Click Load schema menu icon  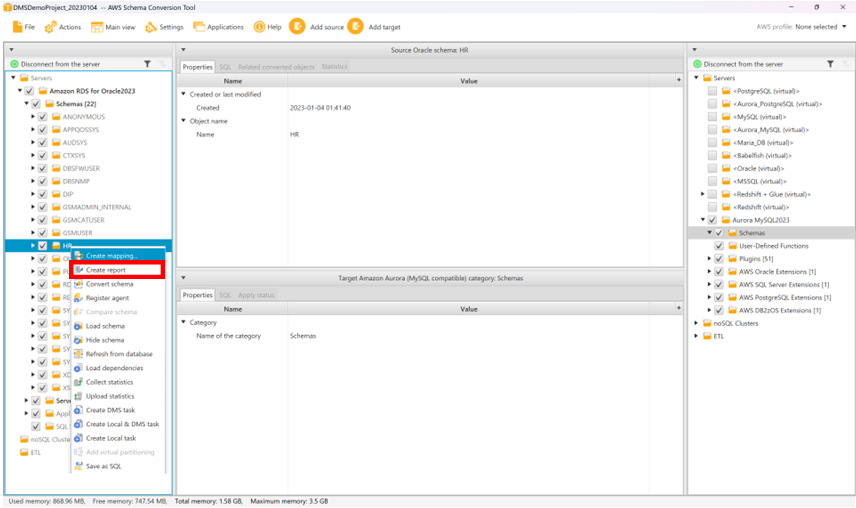coord(78,326)
